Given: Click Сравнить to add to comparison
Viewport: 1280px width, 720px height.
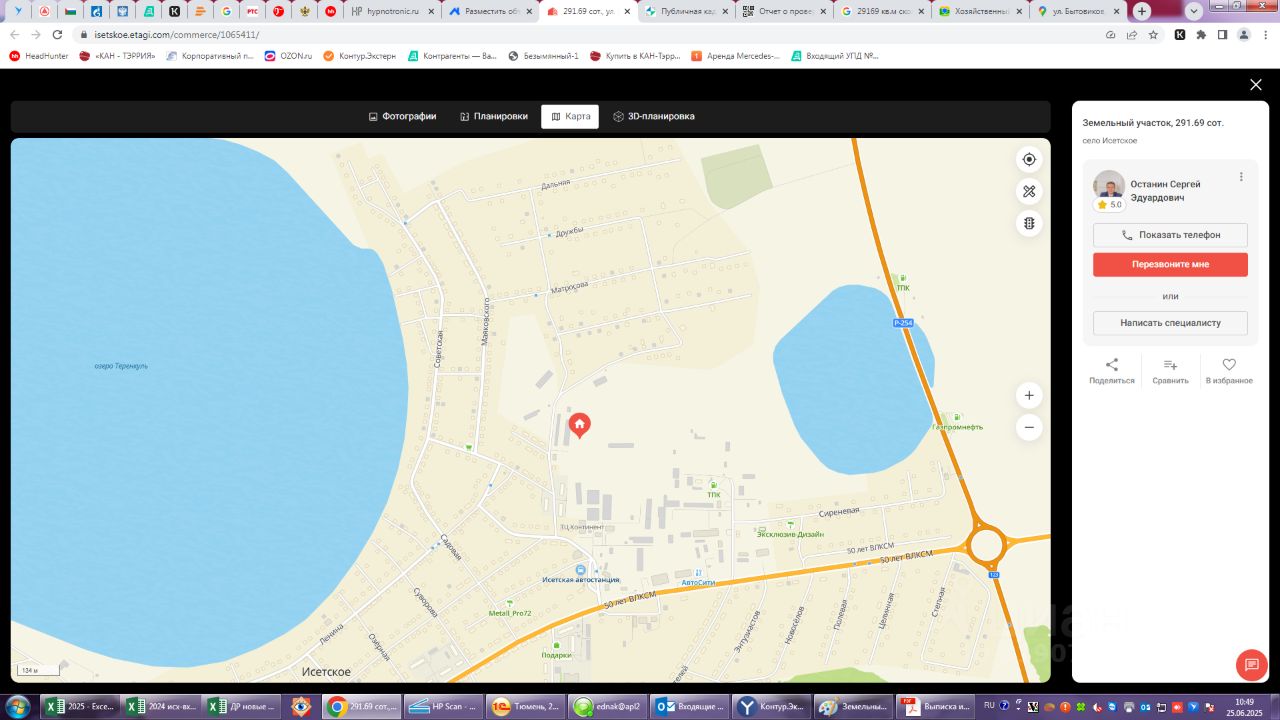Looking at the screenshot, I should tap(1170, 371).
